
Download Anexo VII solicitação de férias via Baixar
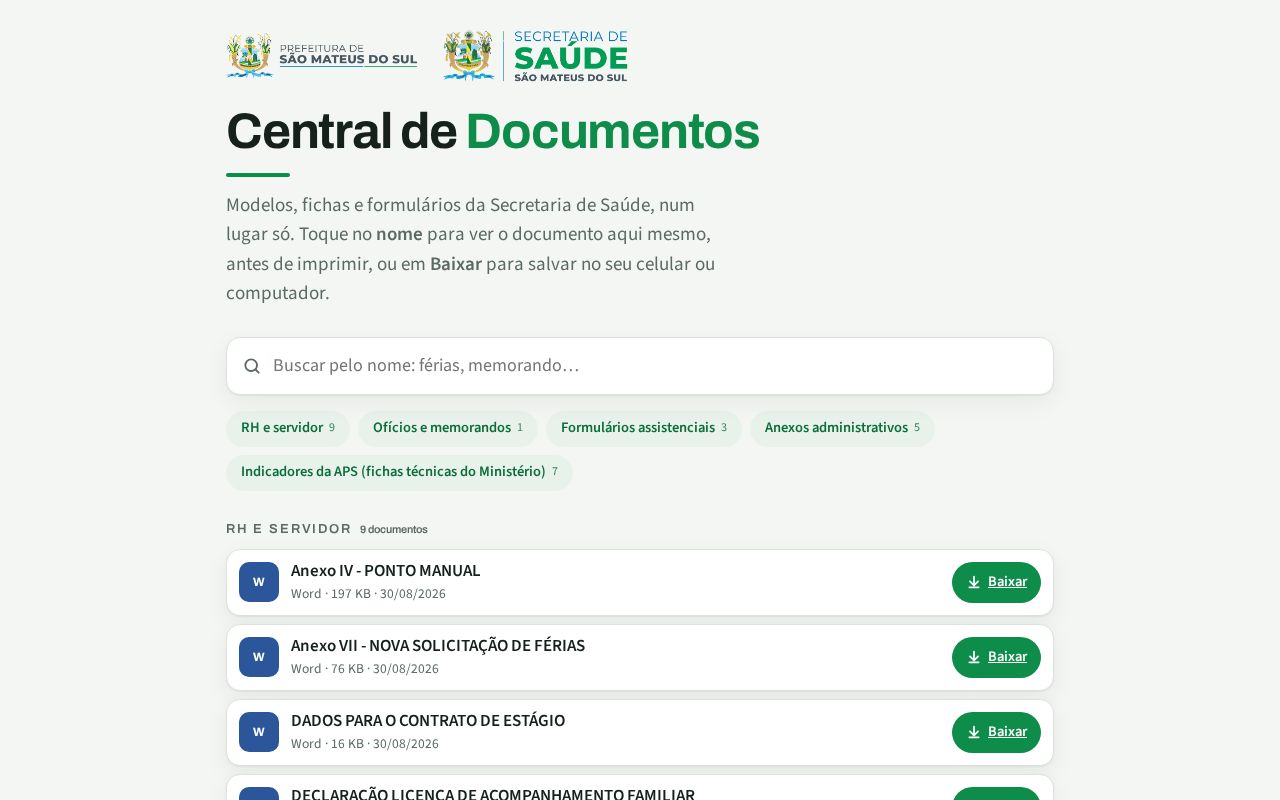996,657
